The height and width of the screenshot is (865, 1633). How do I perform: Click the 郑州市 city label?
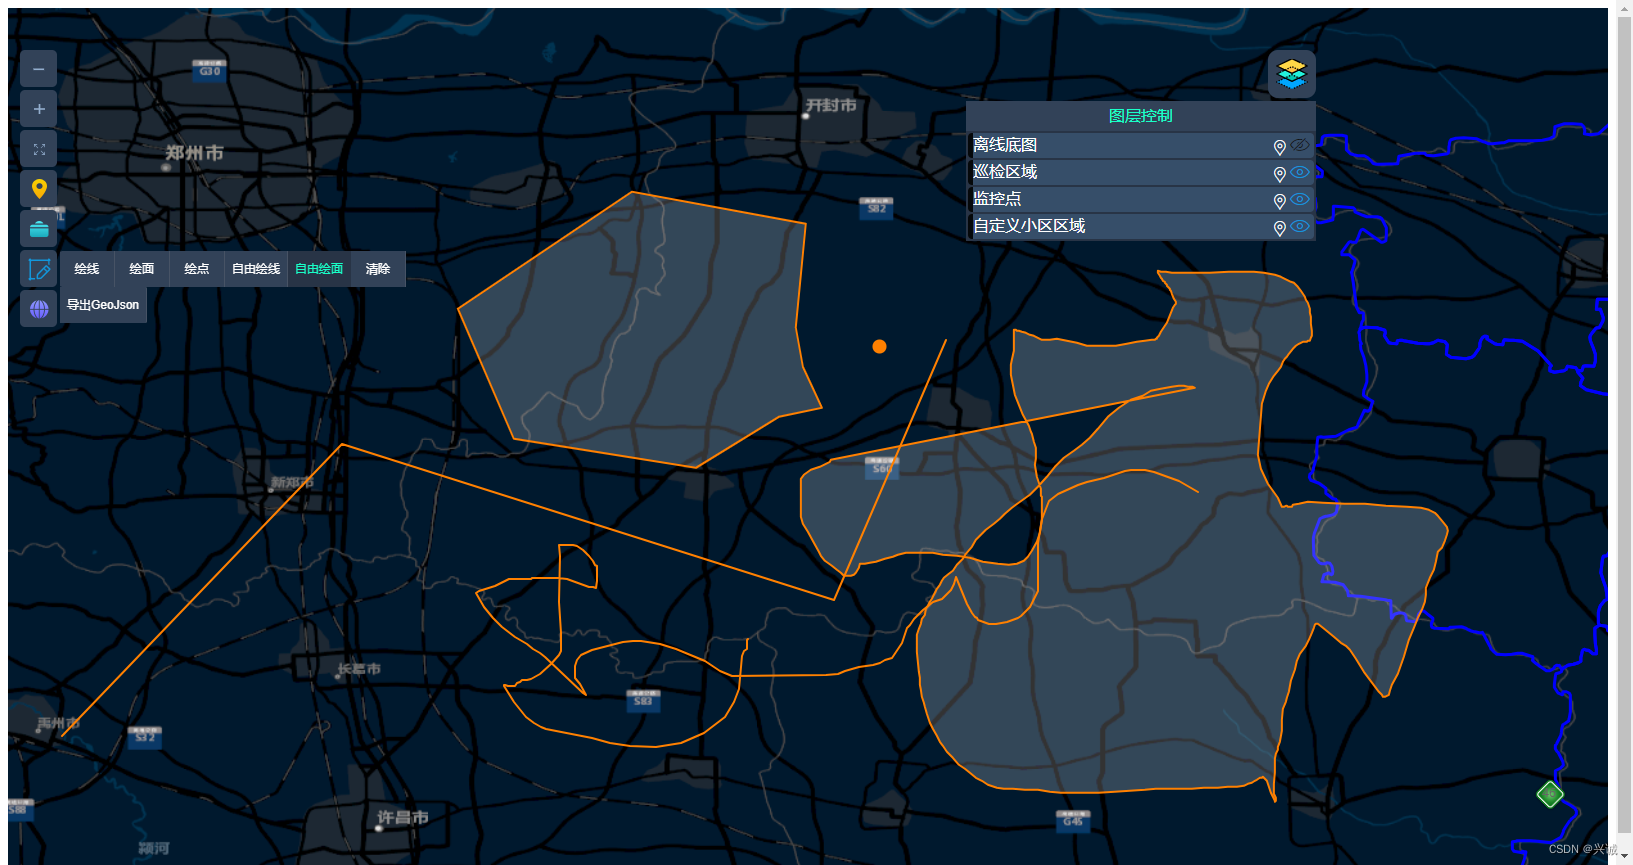tap(194, 153)
